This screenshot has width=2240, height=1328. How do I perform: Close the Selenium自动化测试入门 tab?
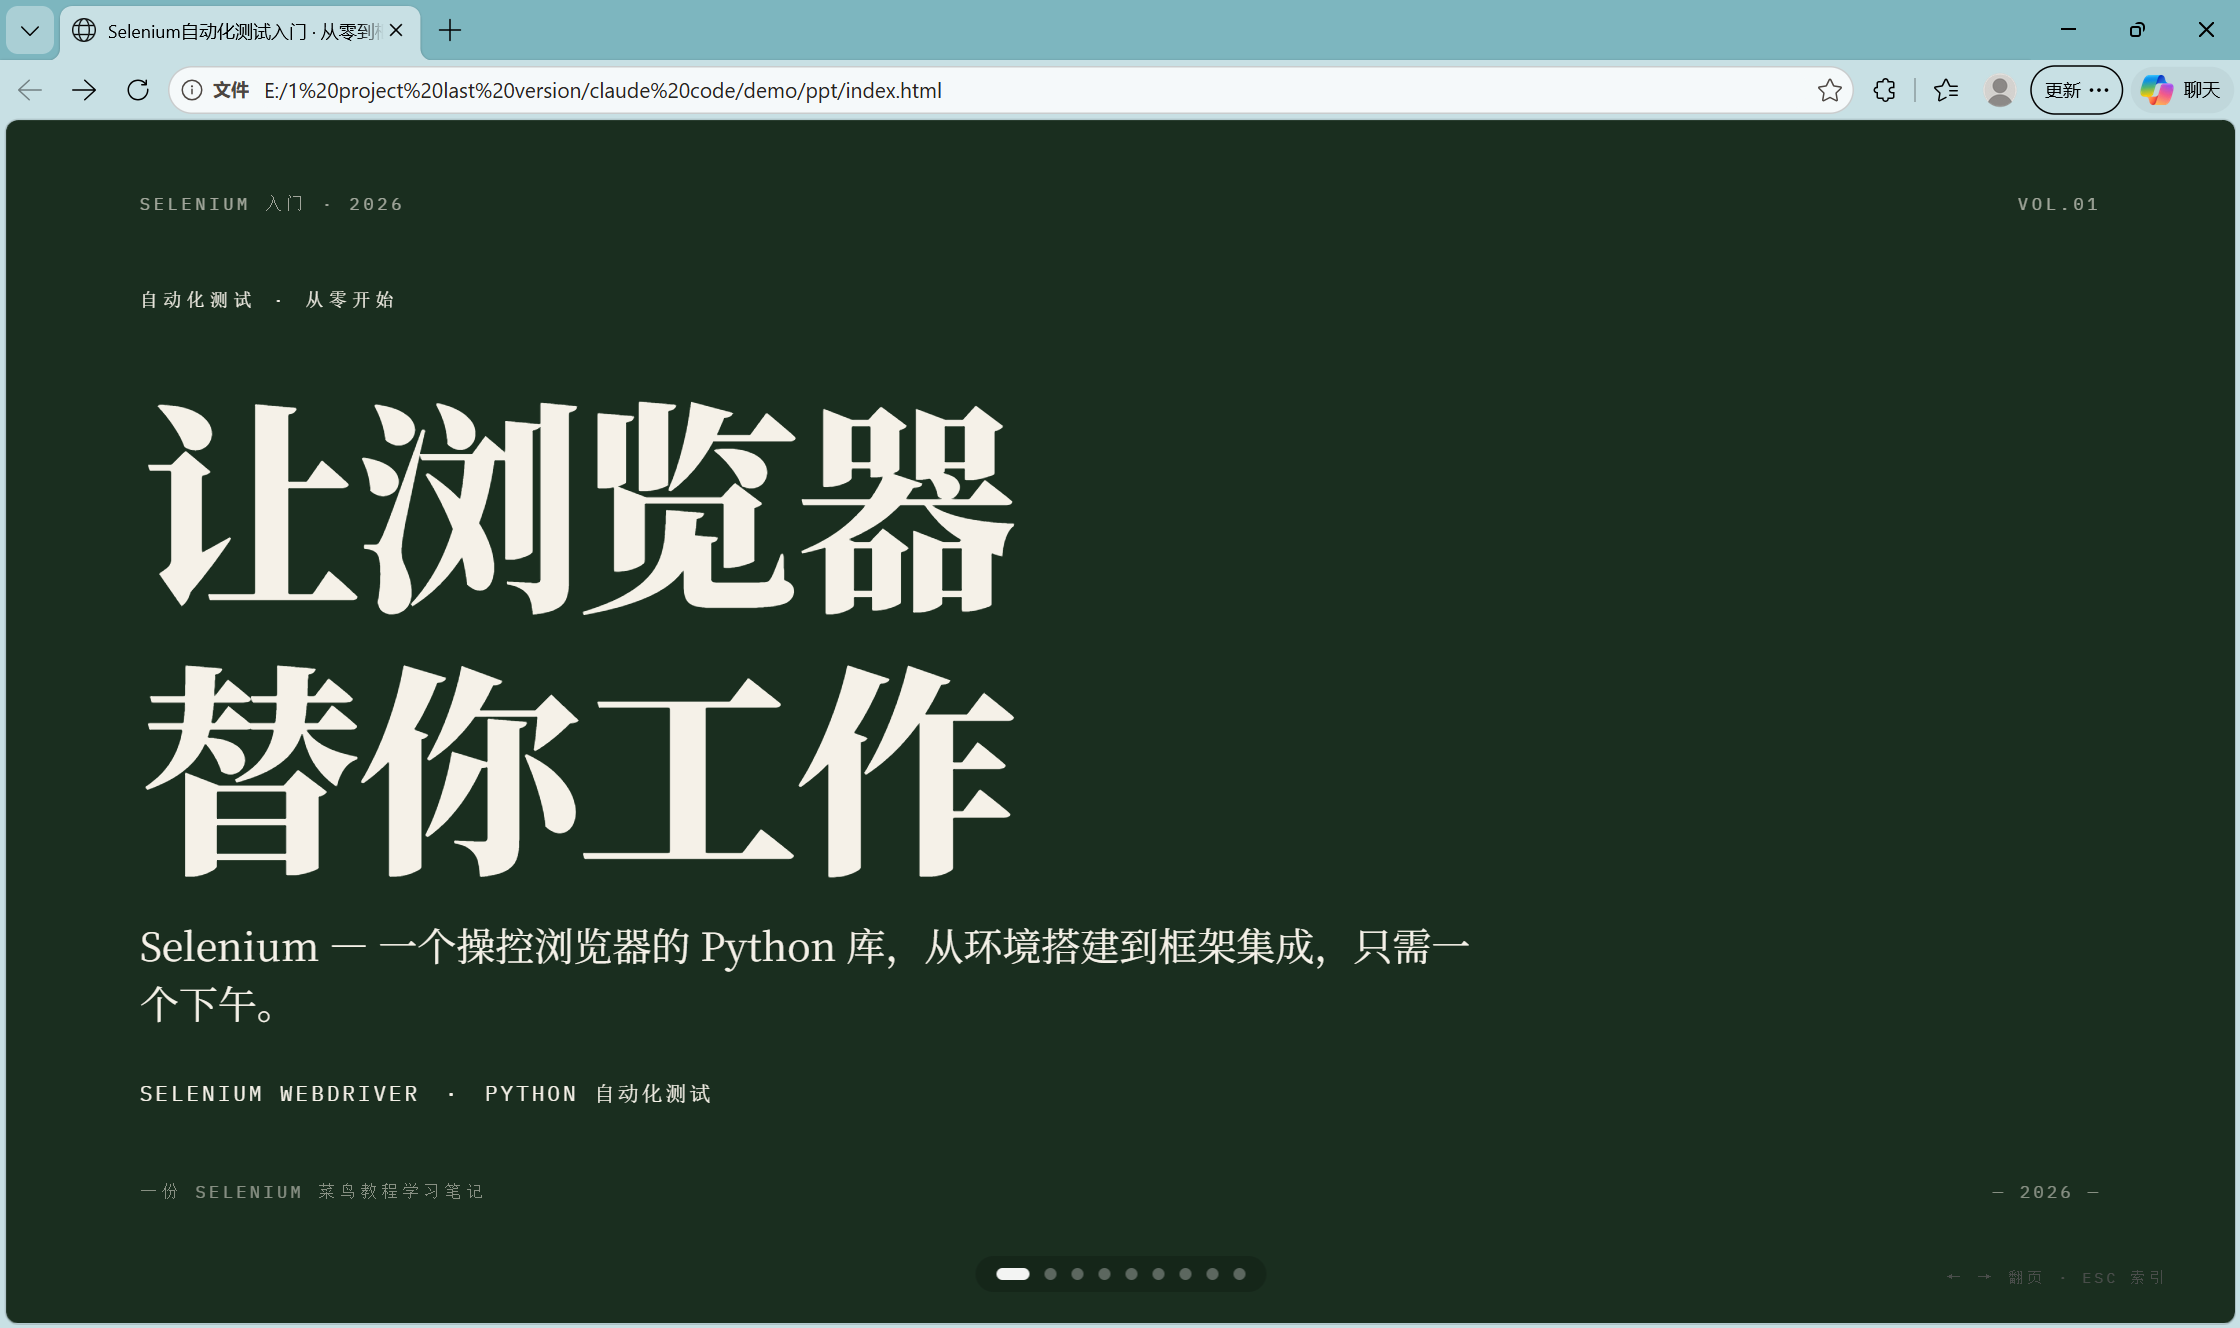(x=396, y=31)
